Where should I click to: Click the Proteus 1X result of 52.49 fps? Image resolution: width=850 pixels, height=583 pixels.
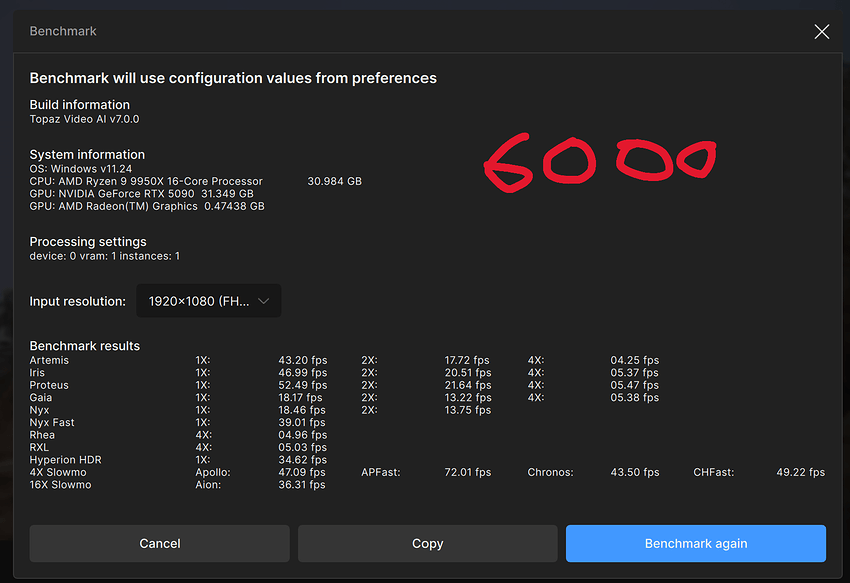point(302,385)
